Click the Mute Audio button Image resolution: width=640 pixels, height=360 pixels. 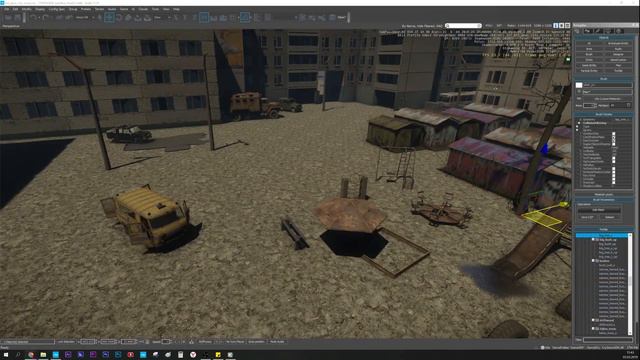(278, 342)
